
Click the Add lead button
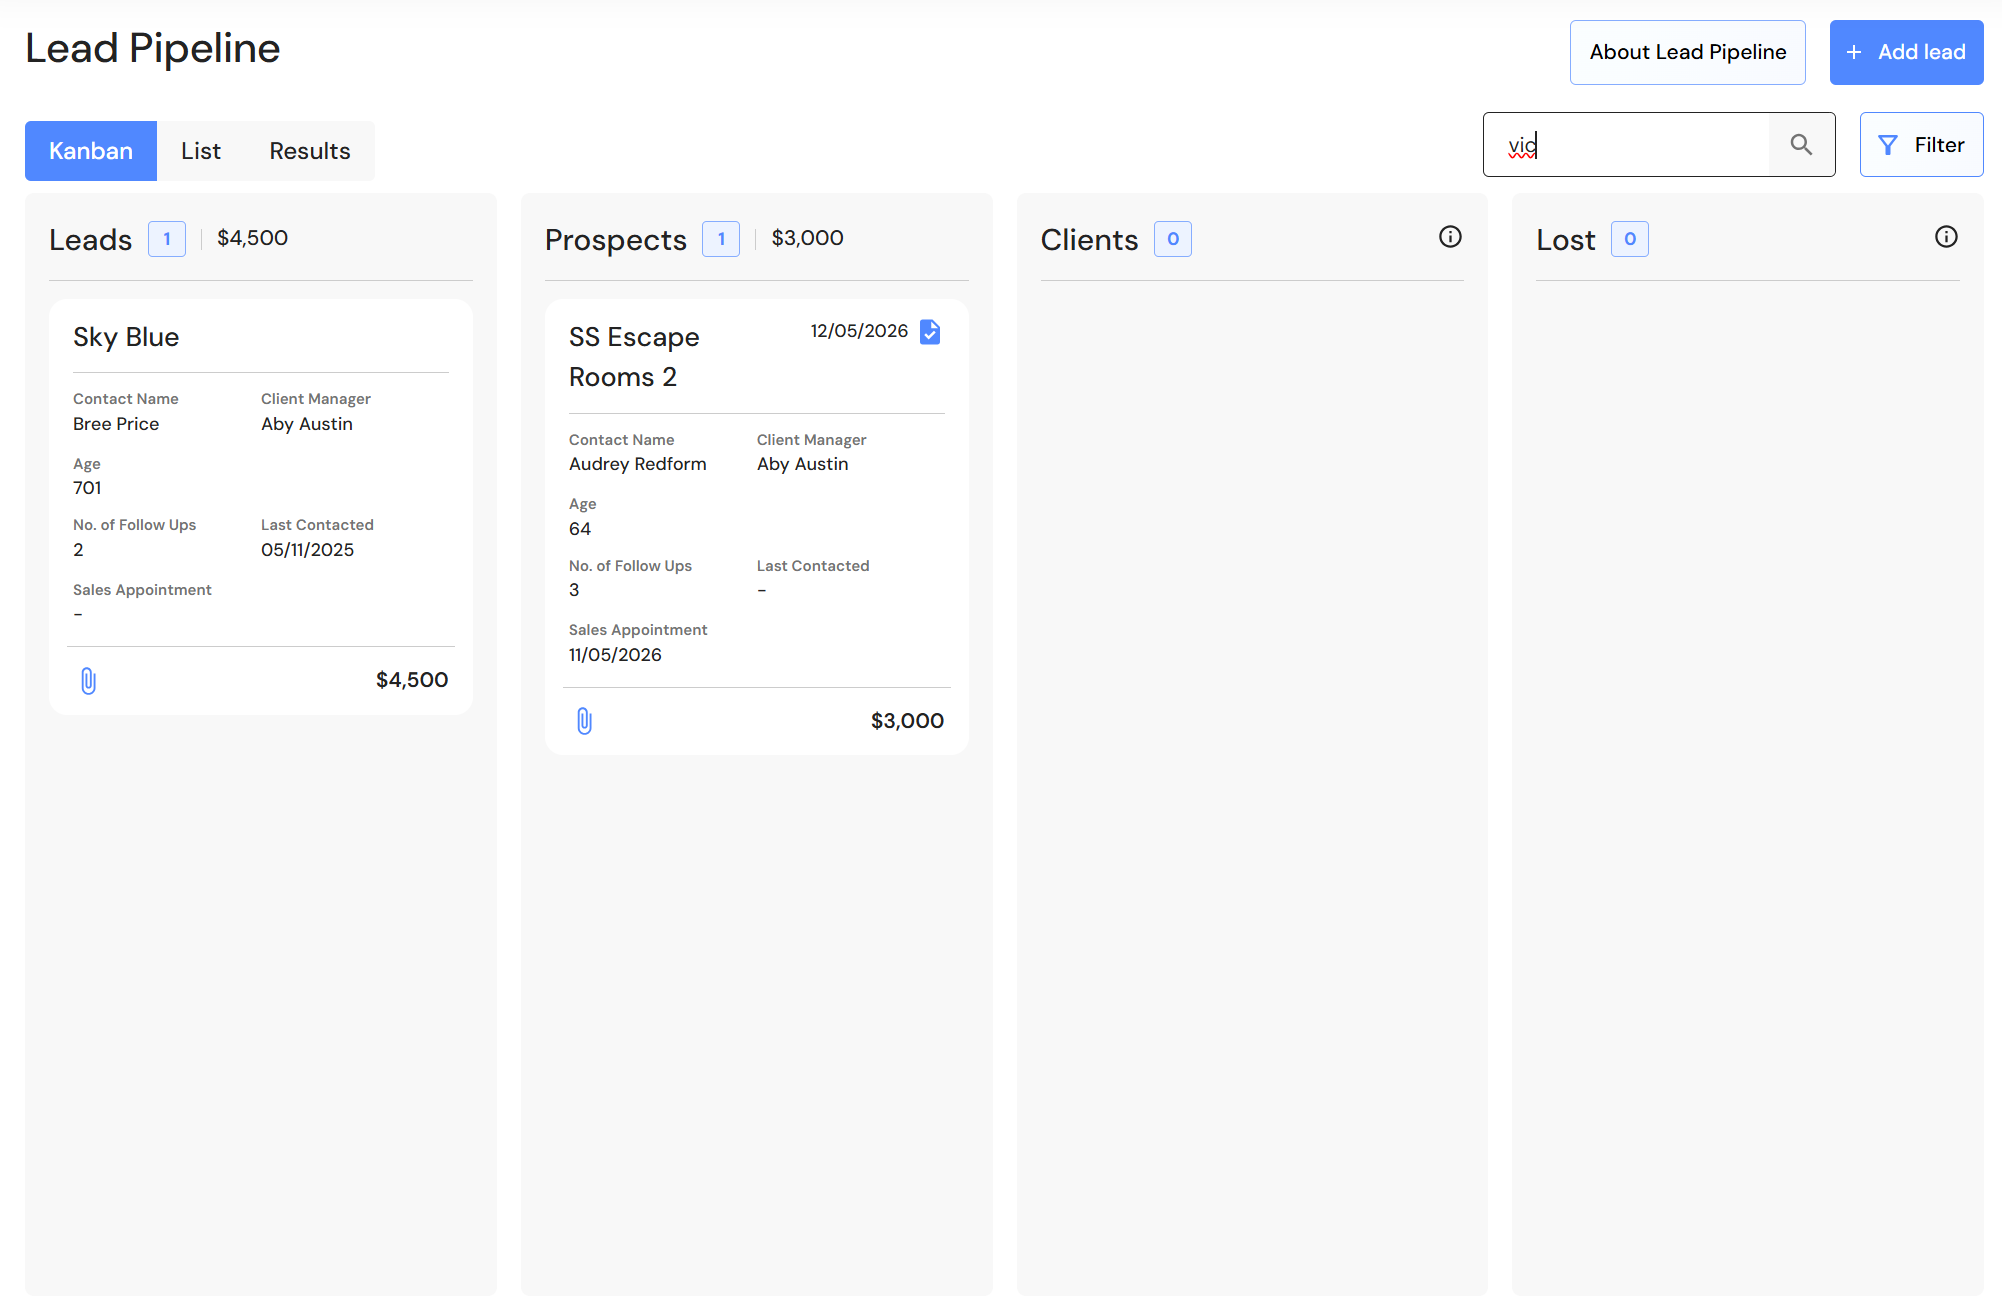tap(1907, 52)
